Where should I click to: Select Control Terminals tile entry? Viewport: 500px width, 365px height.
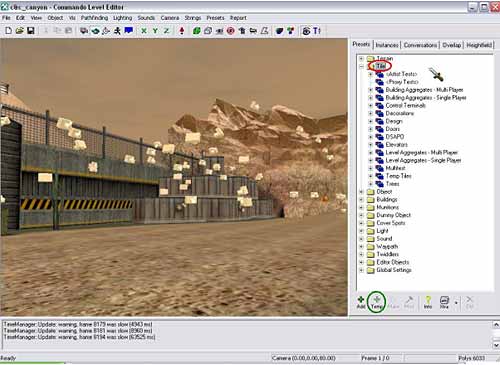click(x=406, y=105)
